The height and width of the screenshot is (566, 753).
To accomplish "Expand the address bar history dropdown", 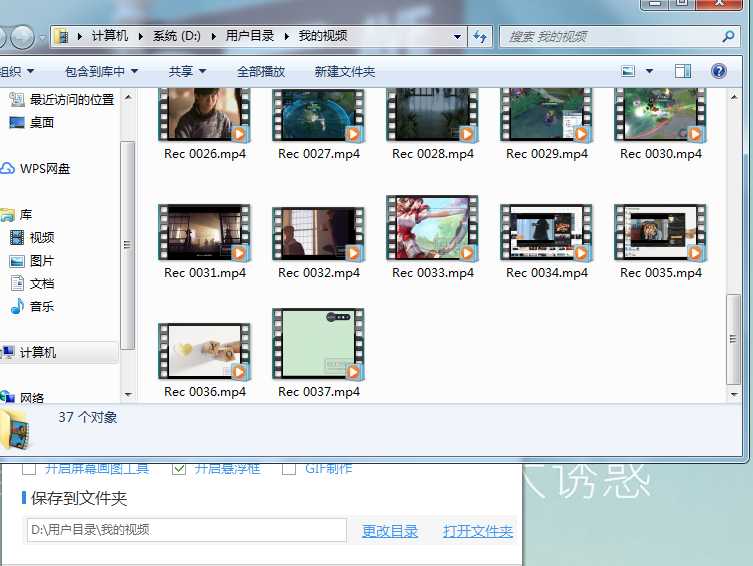I will coord(457,36).
